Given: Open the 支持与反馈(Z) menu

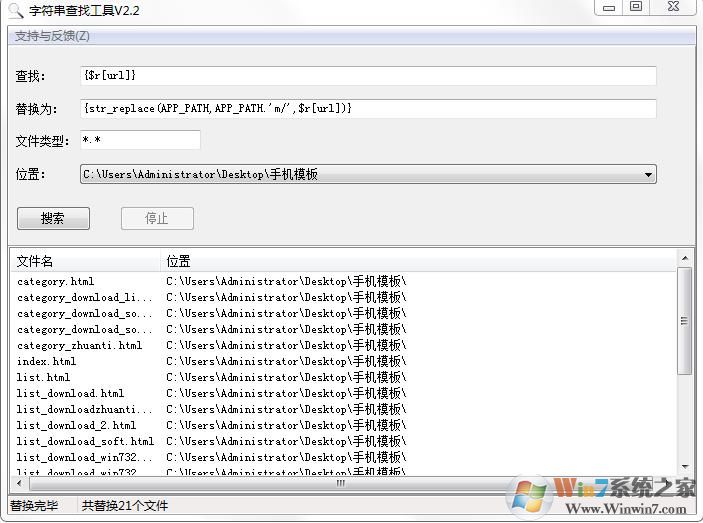Looking at the screenshot, I should [x=52, y=36].
